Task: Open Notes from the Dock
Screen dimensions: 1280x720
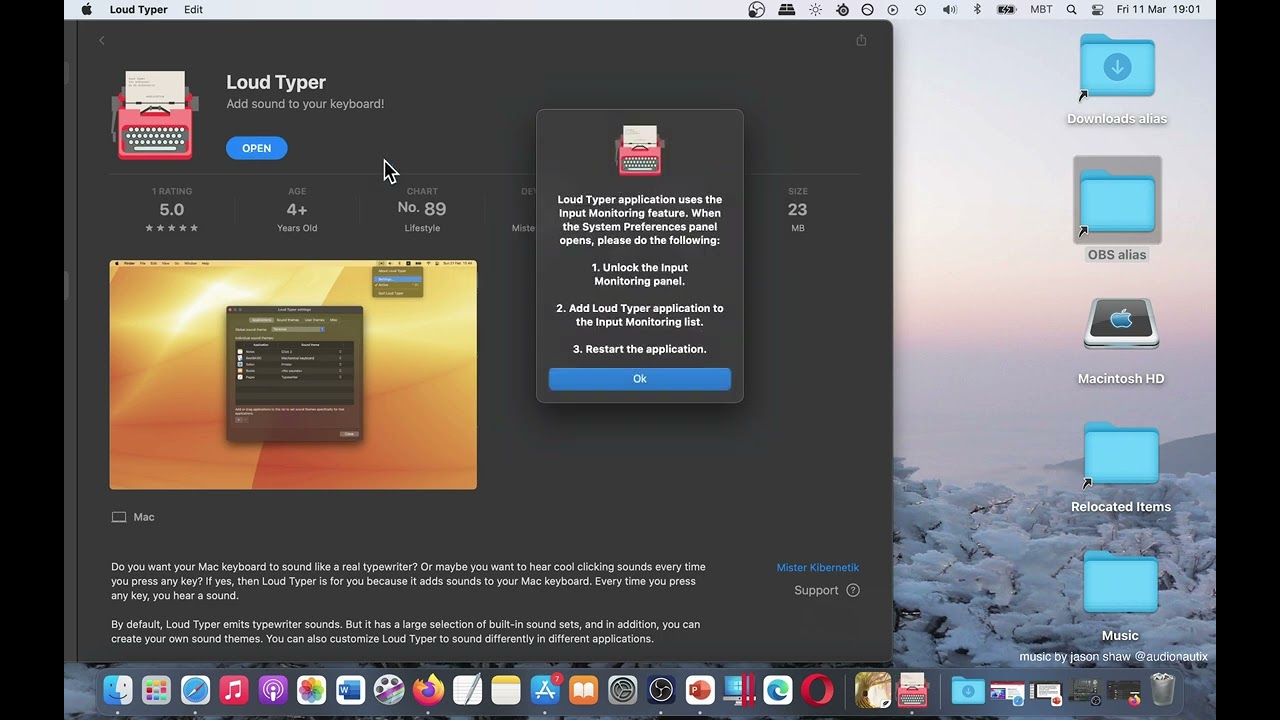Action: 506,690
